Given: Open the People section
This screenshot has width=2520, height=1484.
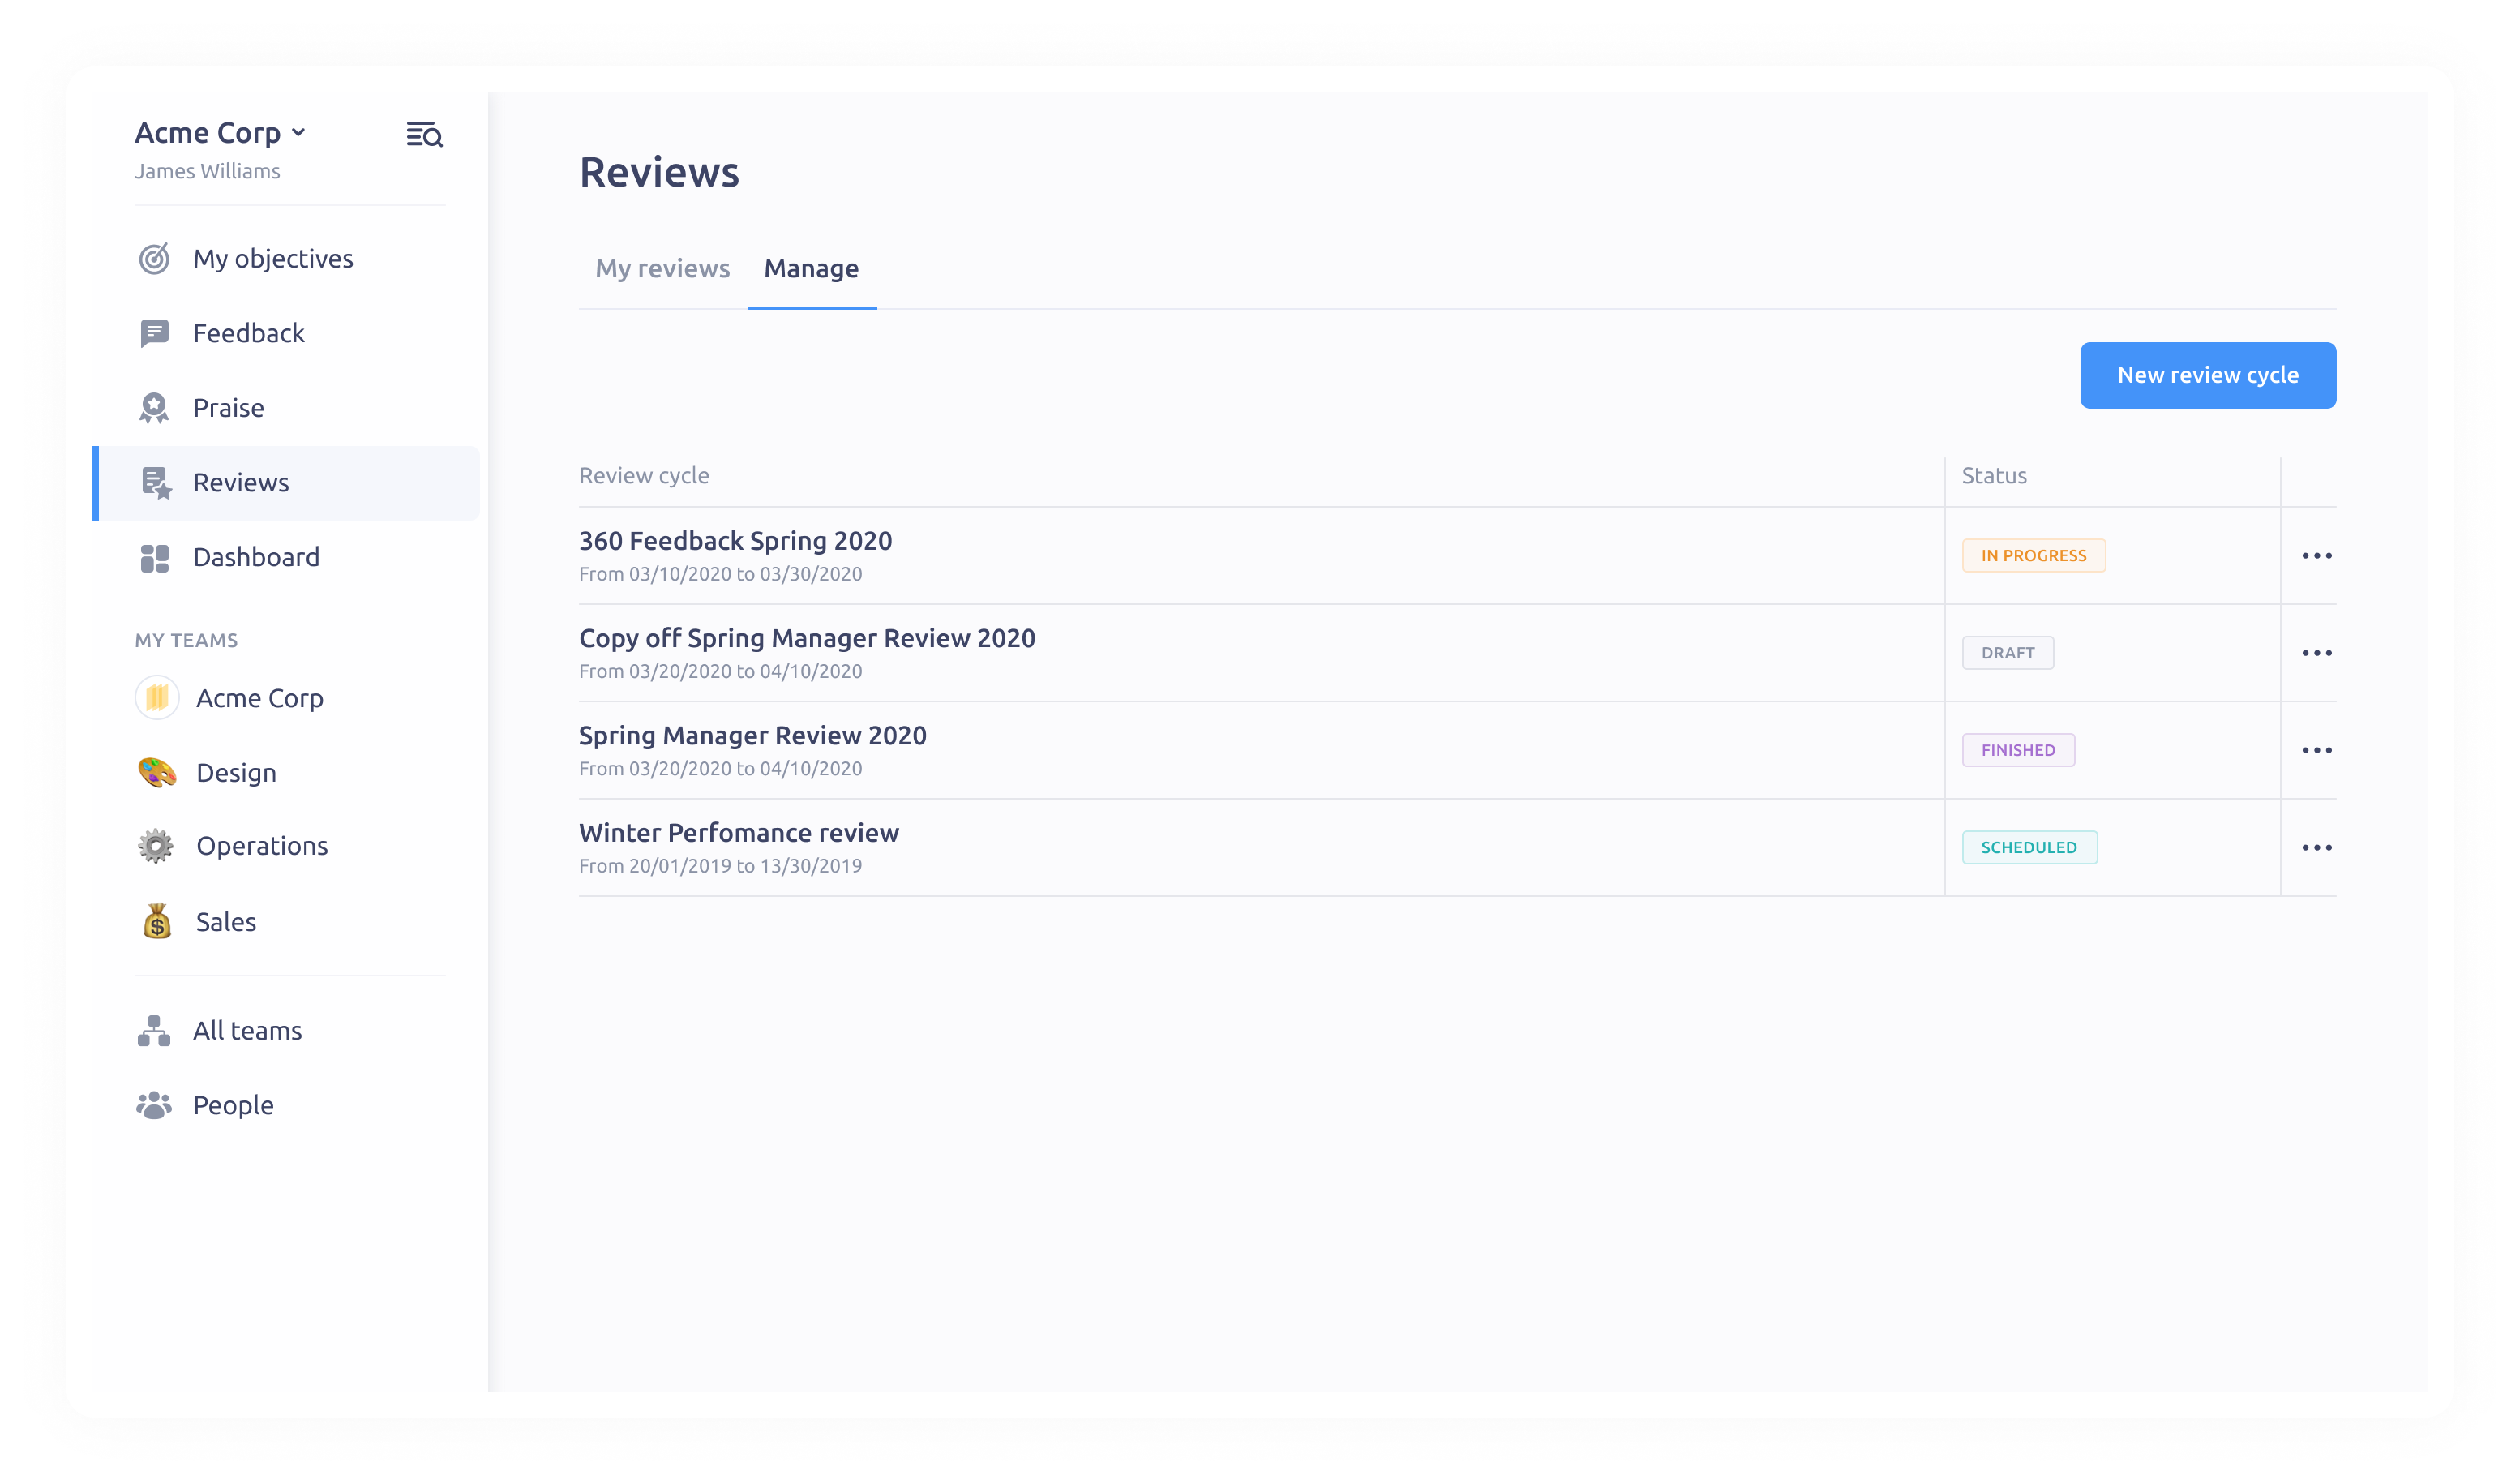Looking at the screenshot, I should (233, 1104).
